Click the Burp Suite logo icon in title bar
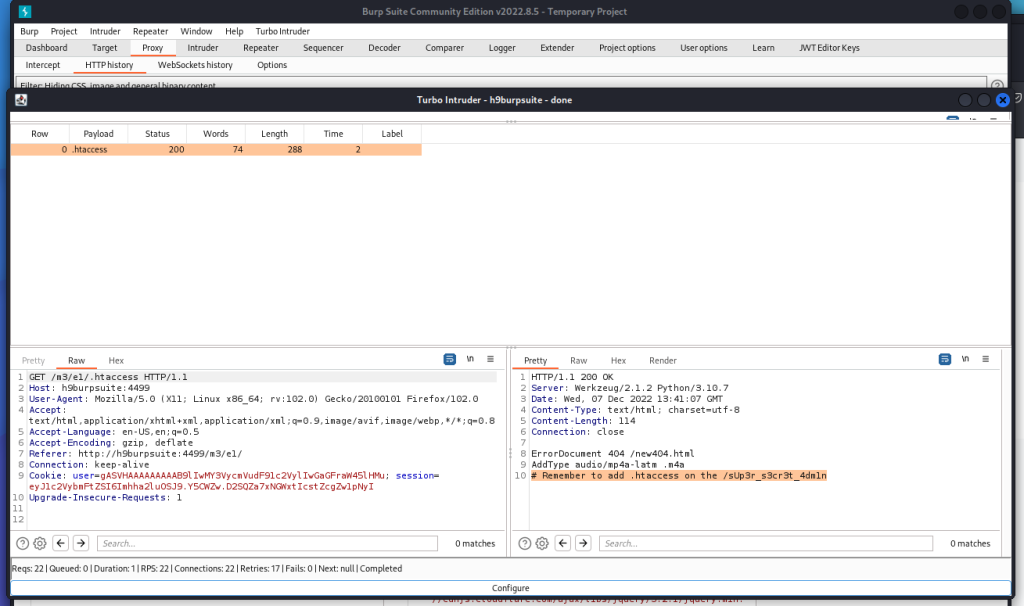The height and width of the screenshot is (606, 1024). (25, 12)
